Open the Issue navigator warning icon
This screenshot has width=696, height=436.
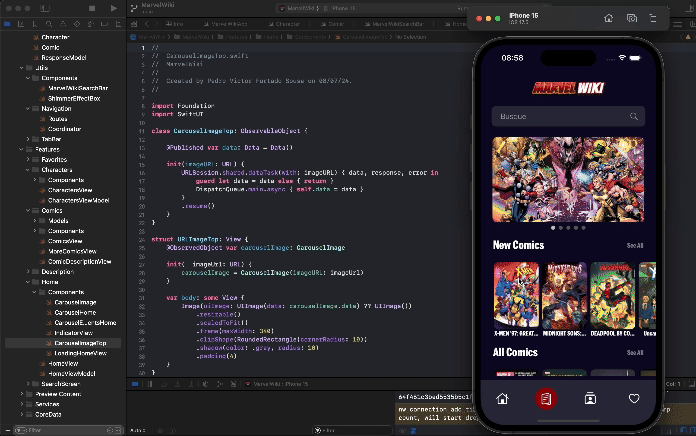pyautogui.click(x=63, y=24)
